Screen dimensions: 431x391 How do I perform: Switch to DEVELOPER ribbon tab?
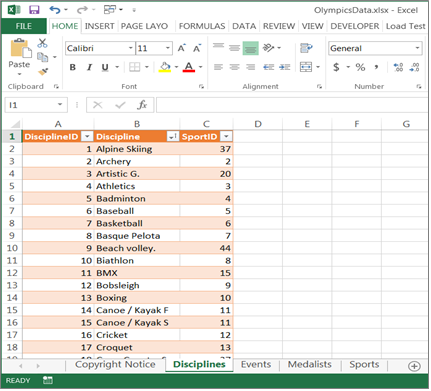[355, 26]
